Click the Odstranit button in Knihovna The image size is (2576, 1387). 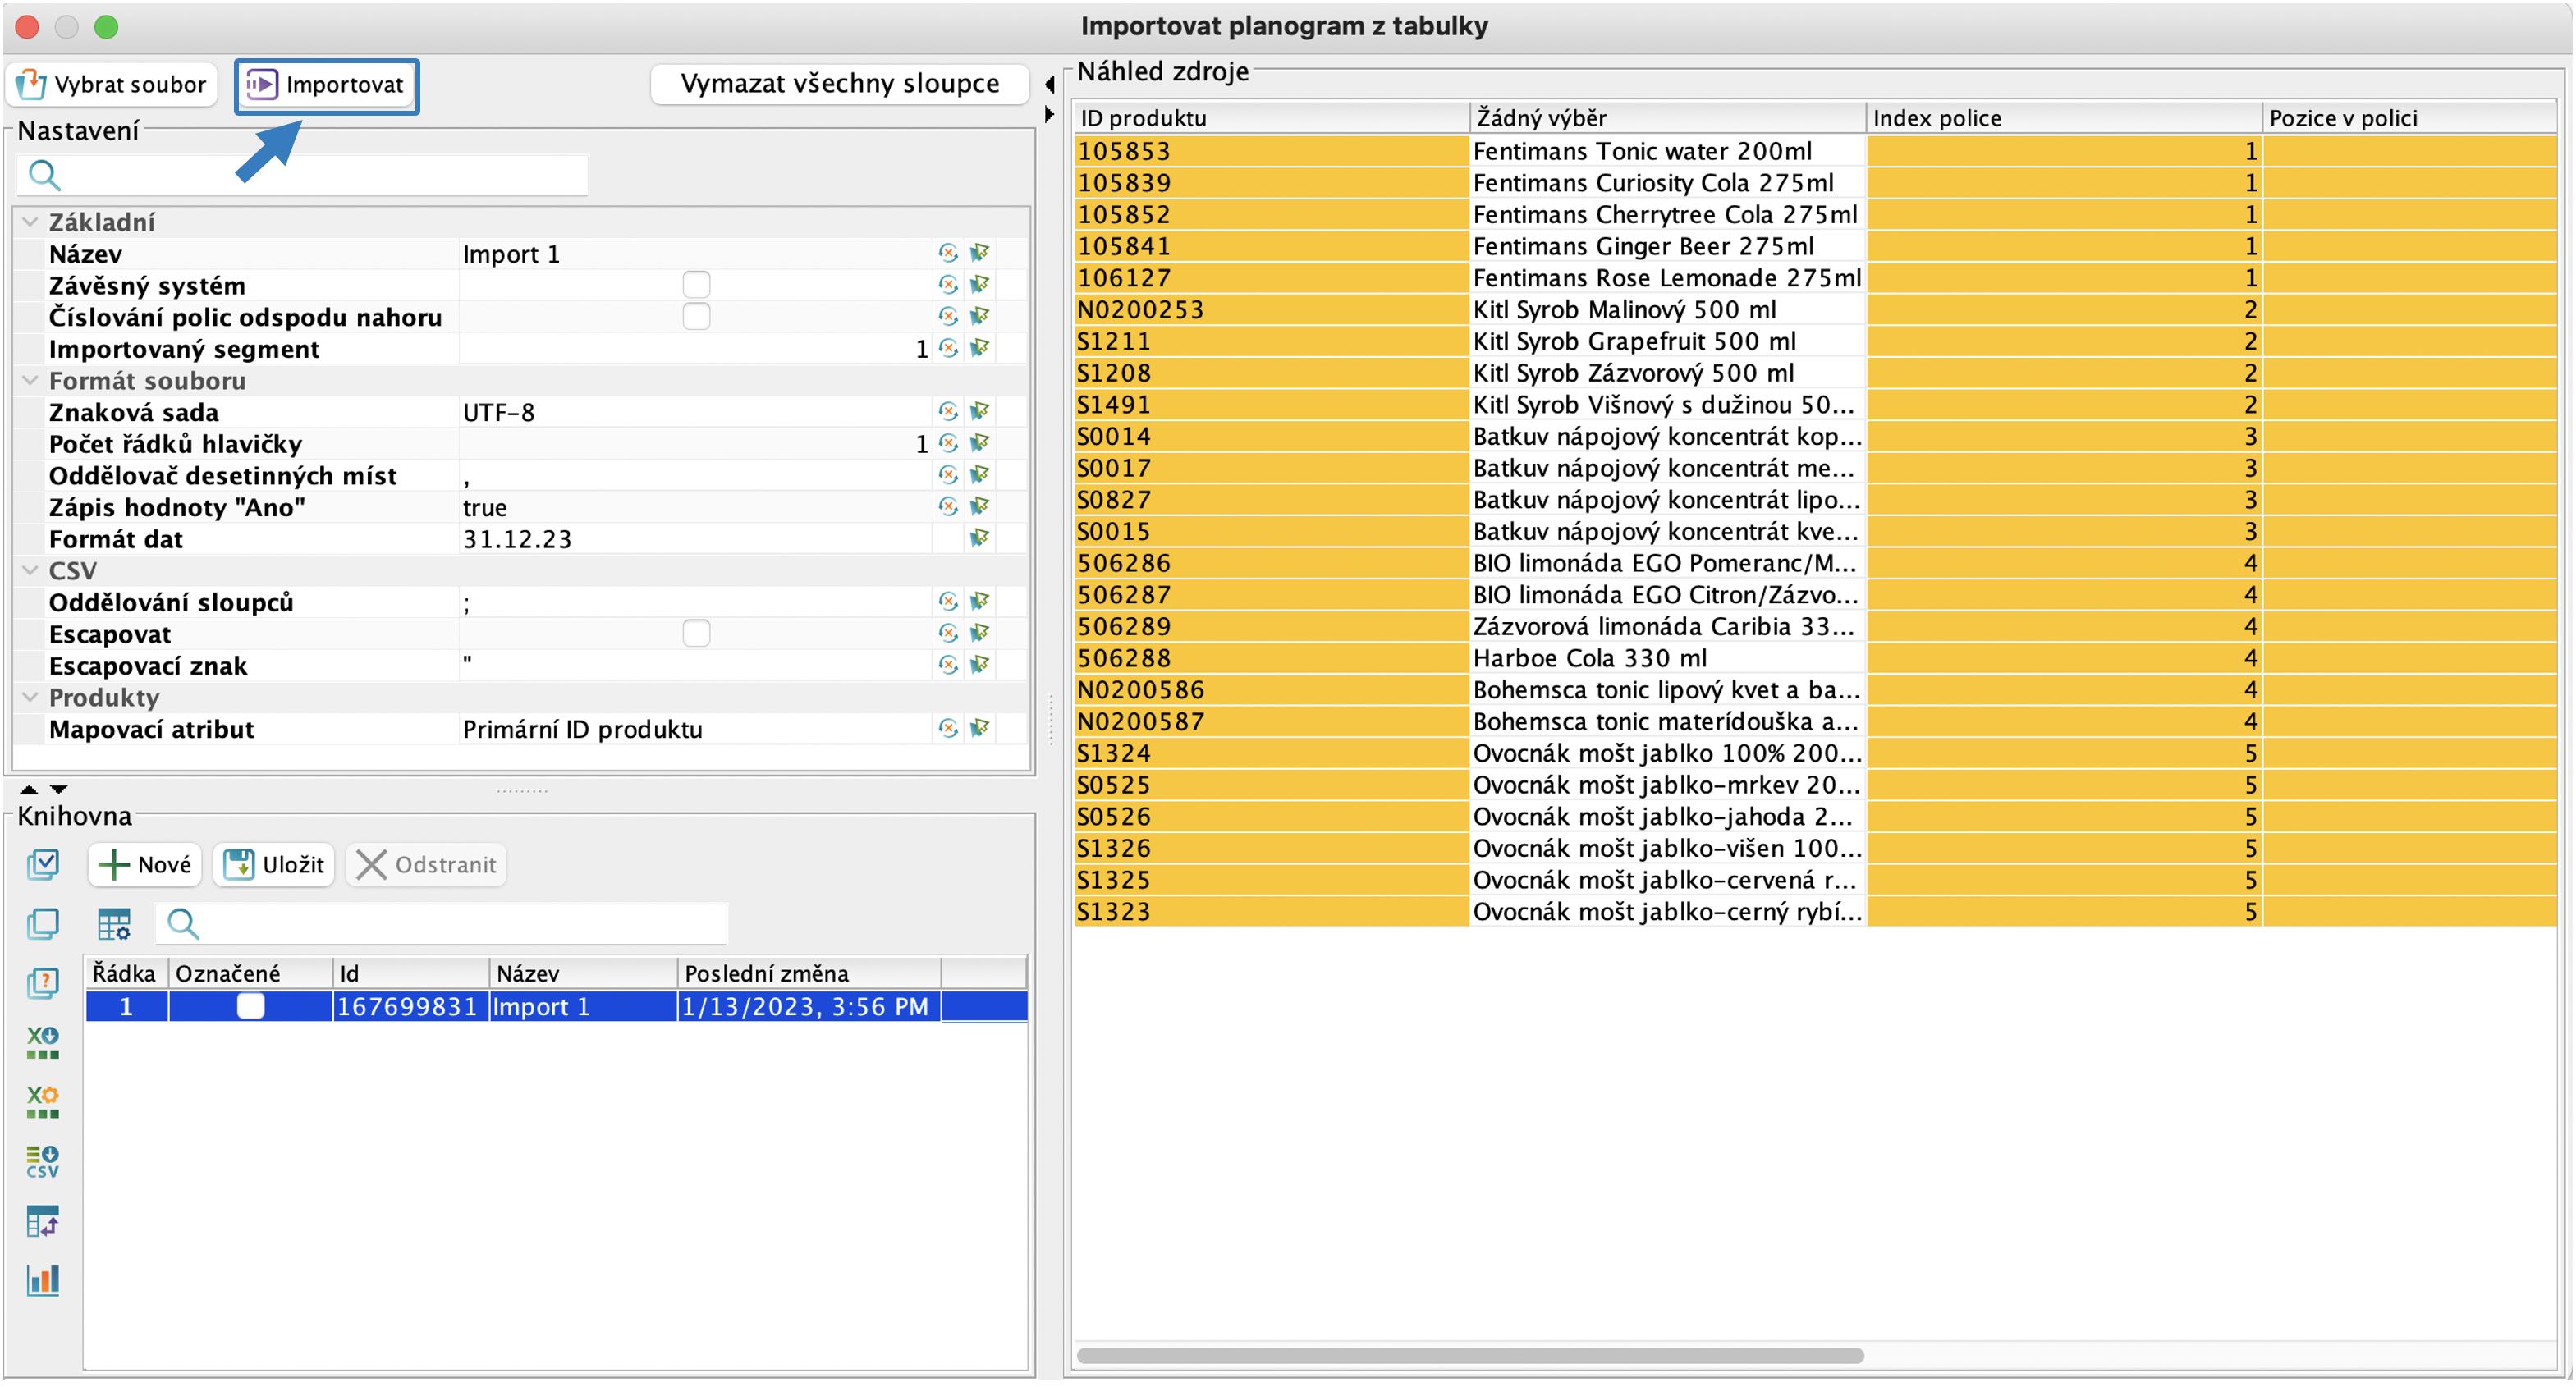426,864
